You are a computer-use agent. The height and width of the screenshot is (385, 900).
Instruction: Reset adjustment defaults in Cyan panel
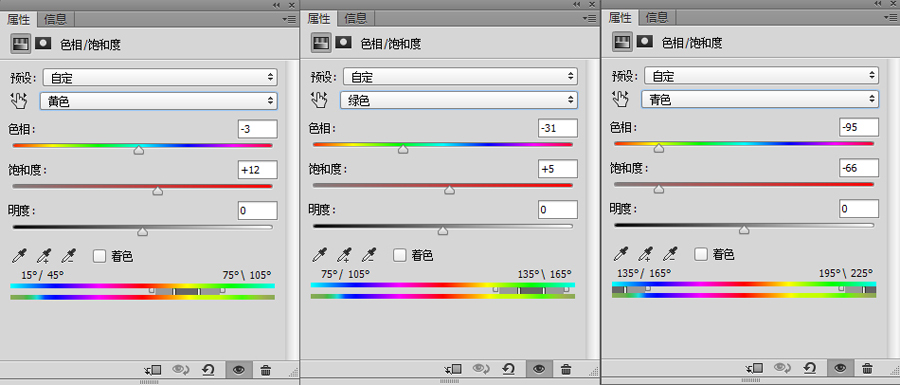coord(810,368)
